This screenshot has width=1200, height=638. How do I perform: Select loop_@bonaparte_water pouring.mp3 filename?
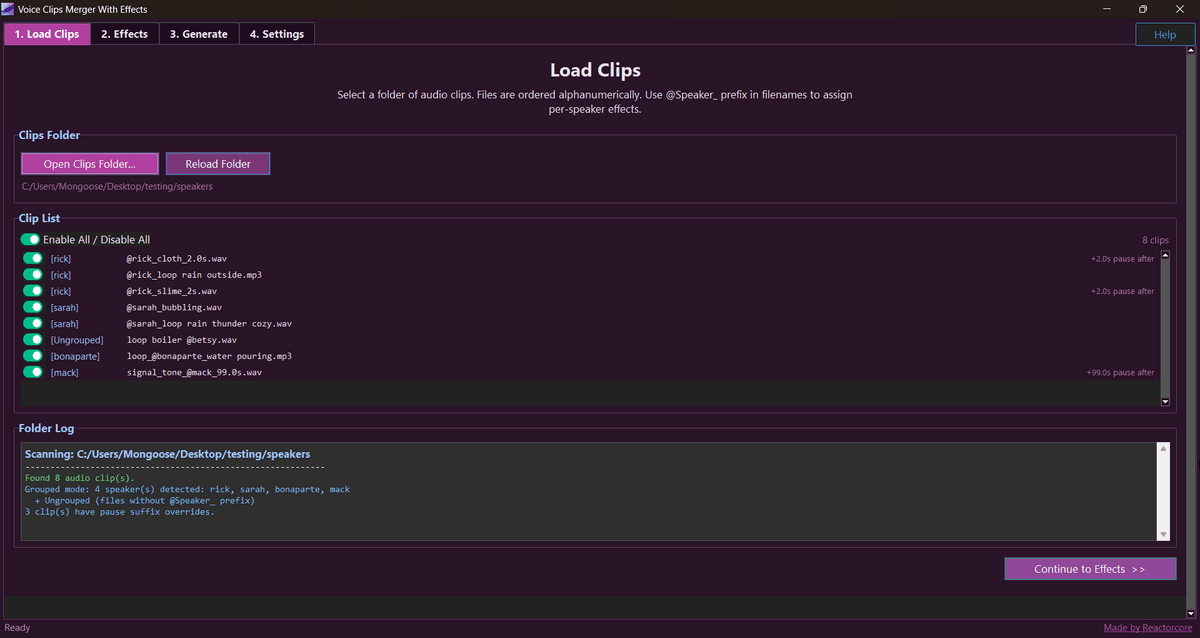(x=209, y=356)
